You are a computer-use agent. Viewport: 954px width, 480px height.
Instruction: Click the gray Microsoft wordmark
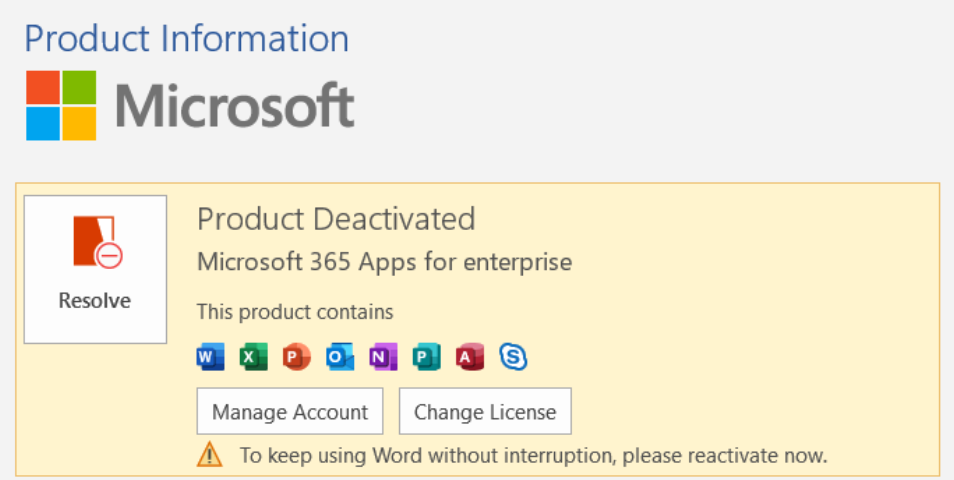(235, 106)
